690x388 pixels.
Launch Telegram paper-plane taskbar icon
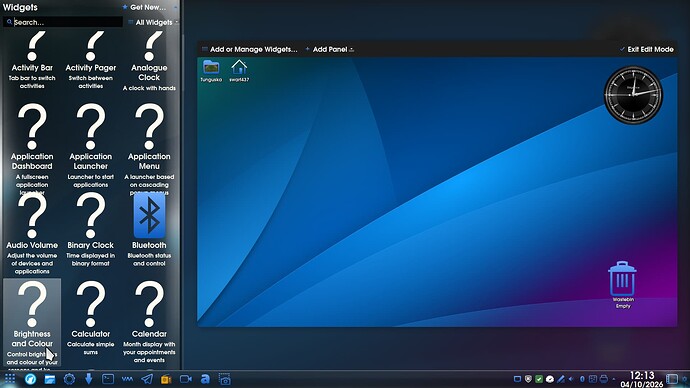click(x=147, y=379)
